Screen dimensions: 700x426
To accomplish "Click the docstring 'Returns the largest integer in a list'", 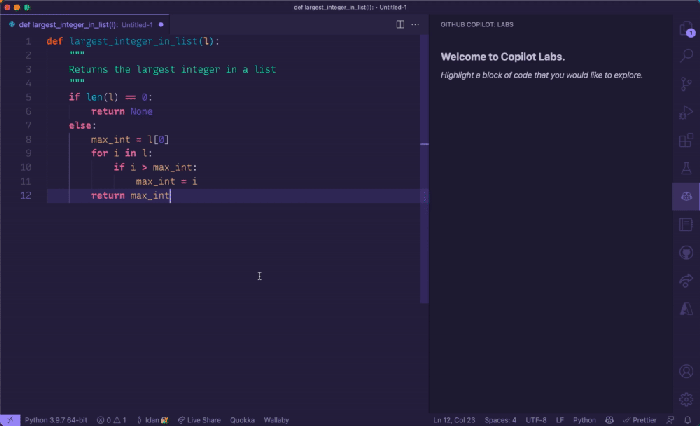I will tap(172, 70).
